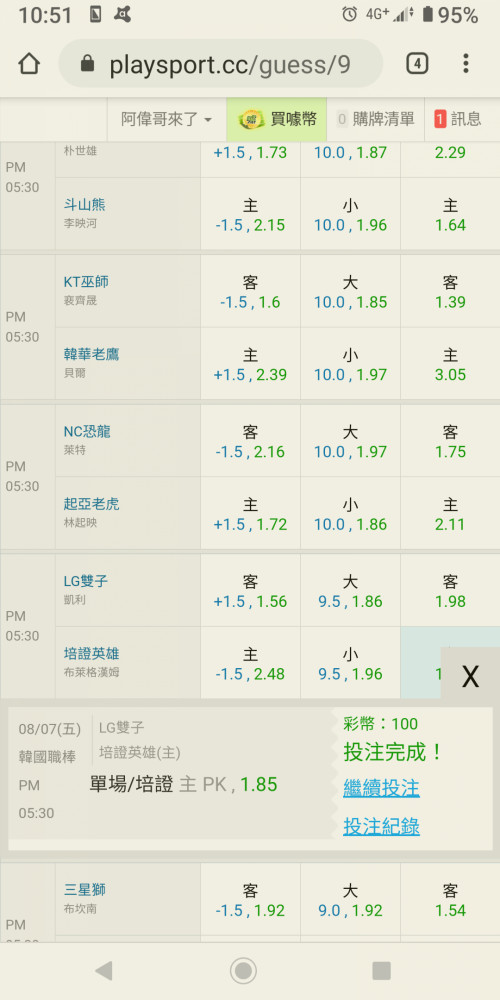Close the bet confirmation with the X button

coord(470,676)
